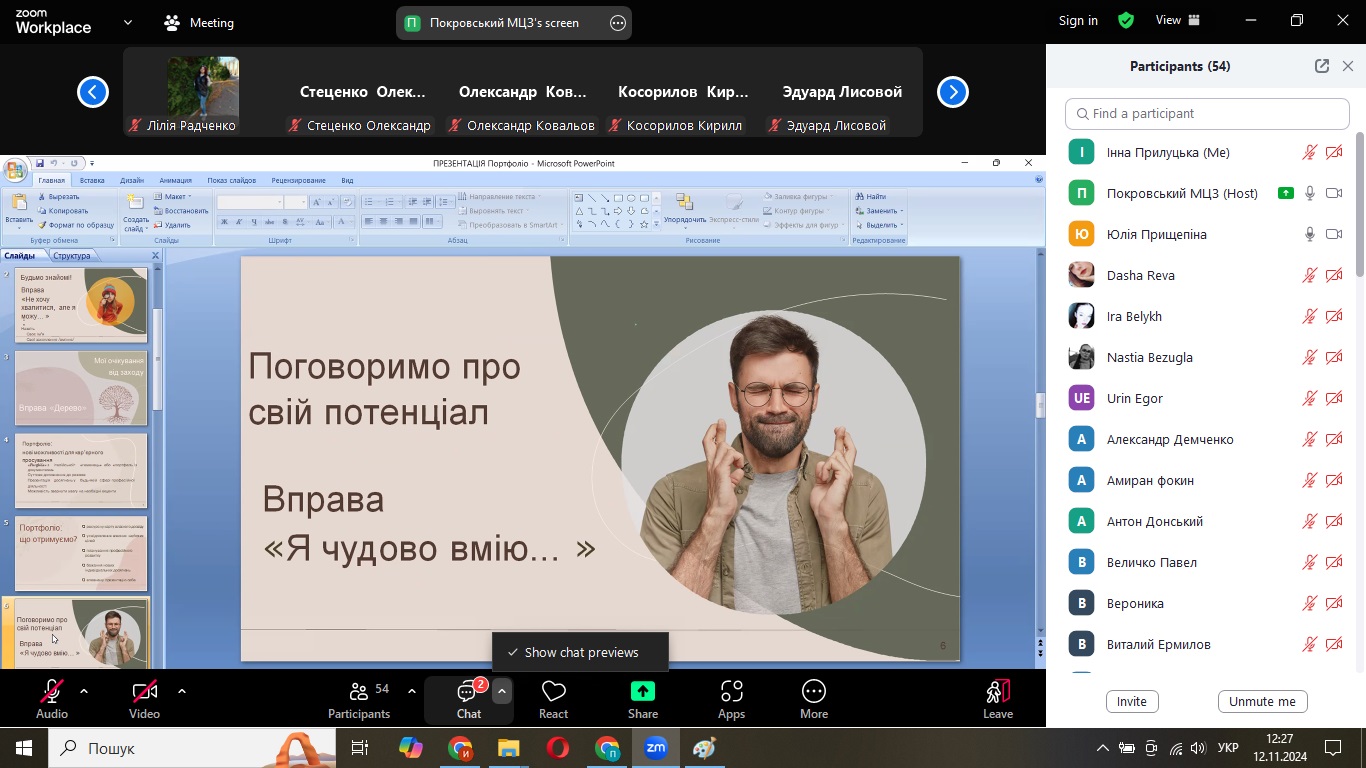The width and height of the screenshot is (1366, 768).
Task: Open the Рецензирование ribbon tab
Action: pos(298,181)
